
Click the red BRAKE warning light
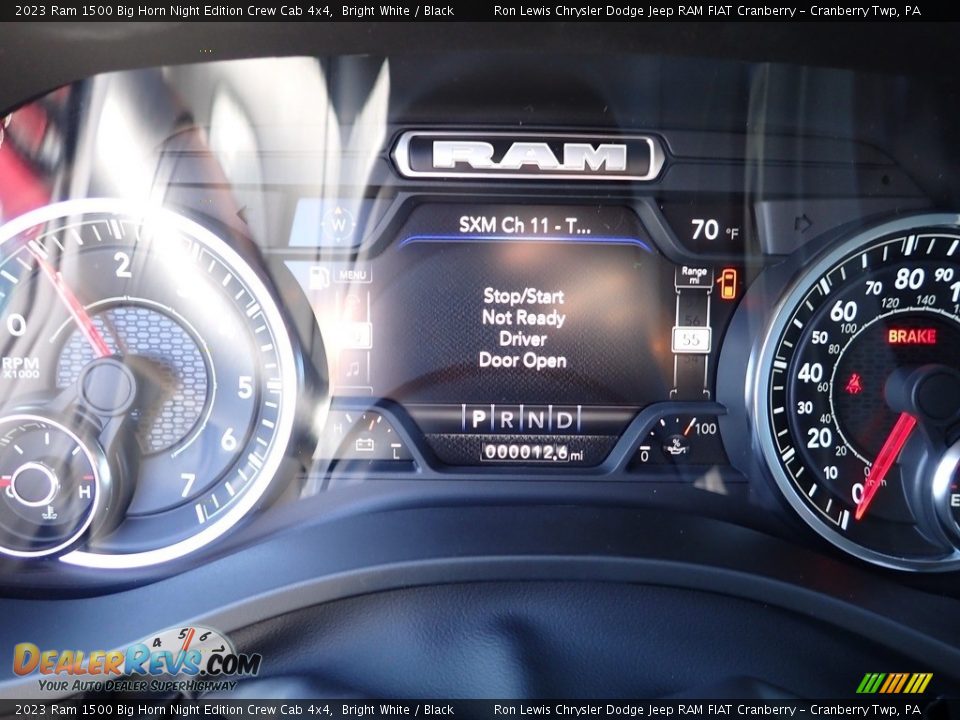tap(912, 336)
